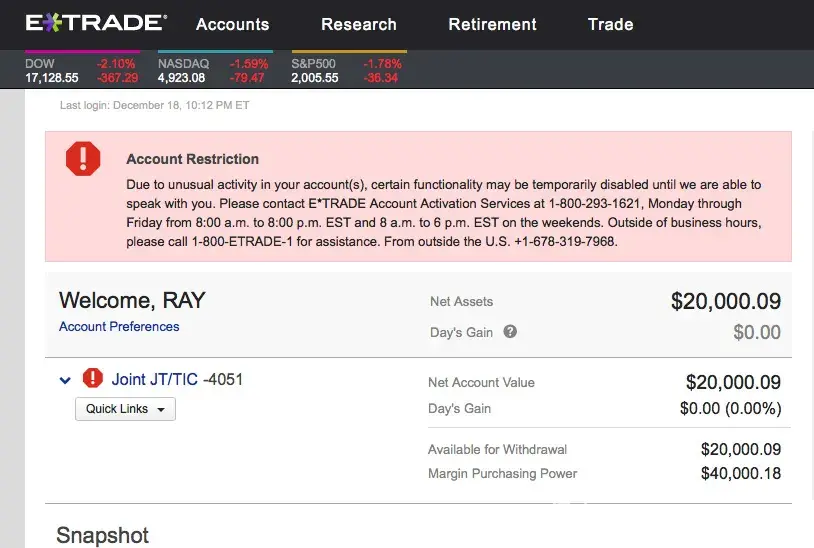Click the S&P500 value 2,005.55

(x=315, y=78)
